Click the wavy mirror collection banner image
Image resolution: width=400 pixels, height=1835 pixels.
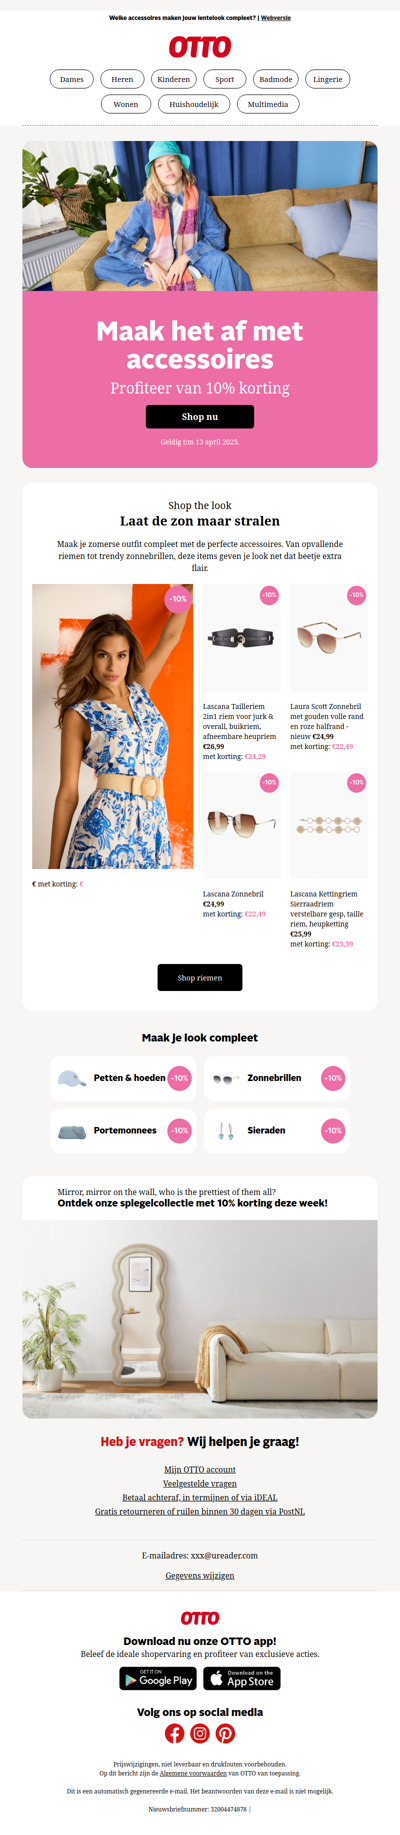200,1318
